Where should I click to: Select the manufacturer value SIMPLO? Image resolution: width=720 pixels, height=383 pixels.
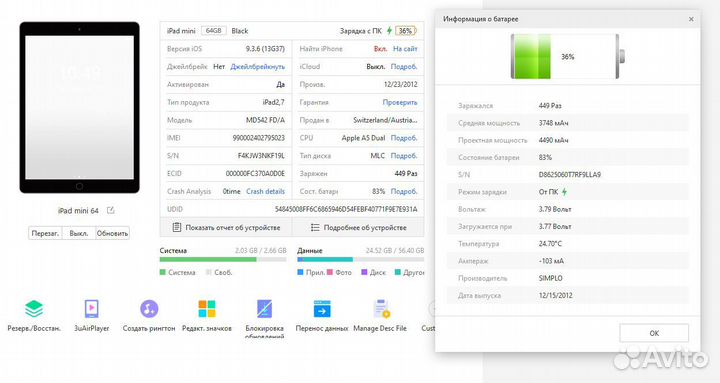pyautogui.click(x=551, y=278)
